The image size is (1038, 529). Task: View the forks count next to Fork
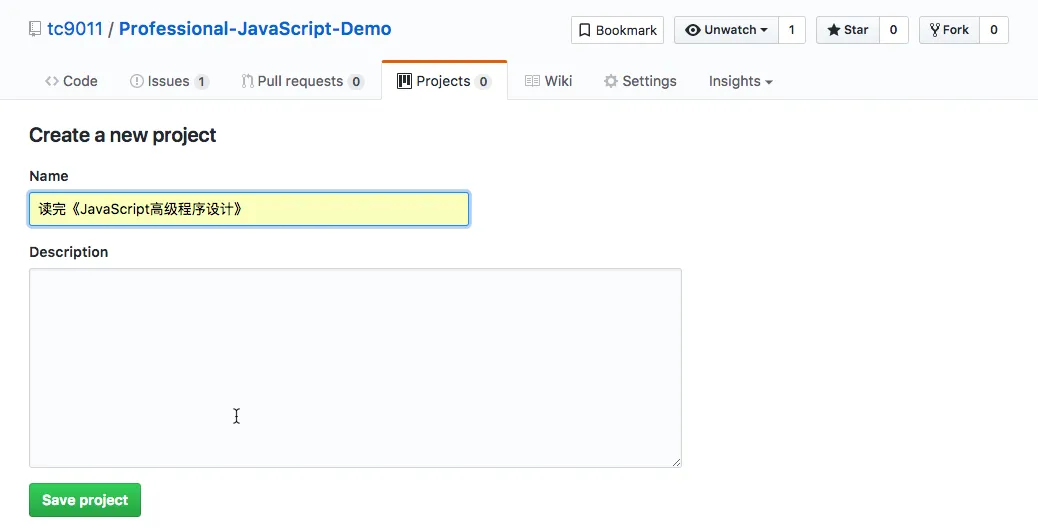993,30
